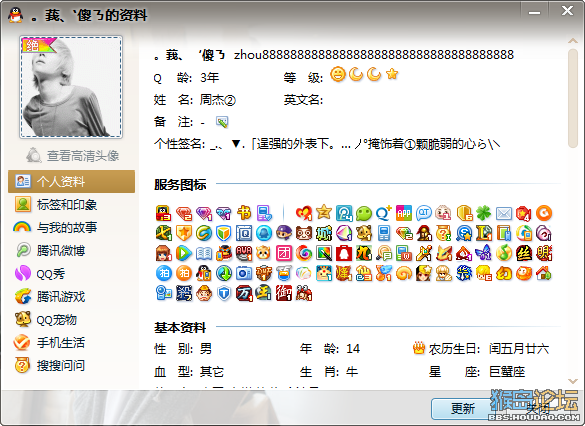Click the account text "zhou8888…"

pos(374,55)
